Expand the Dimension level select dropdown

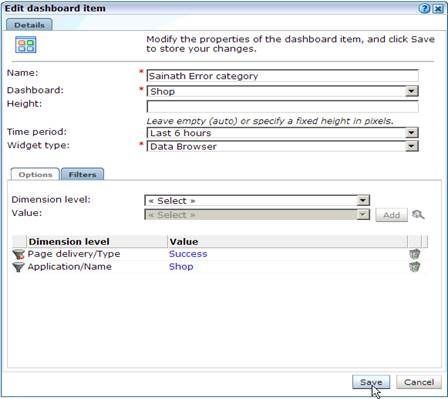257,201
